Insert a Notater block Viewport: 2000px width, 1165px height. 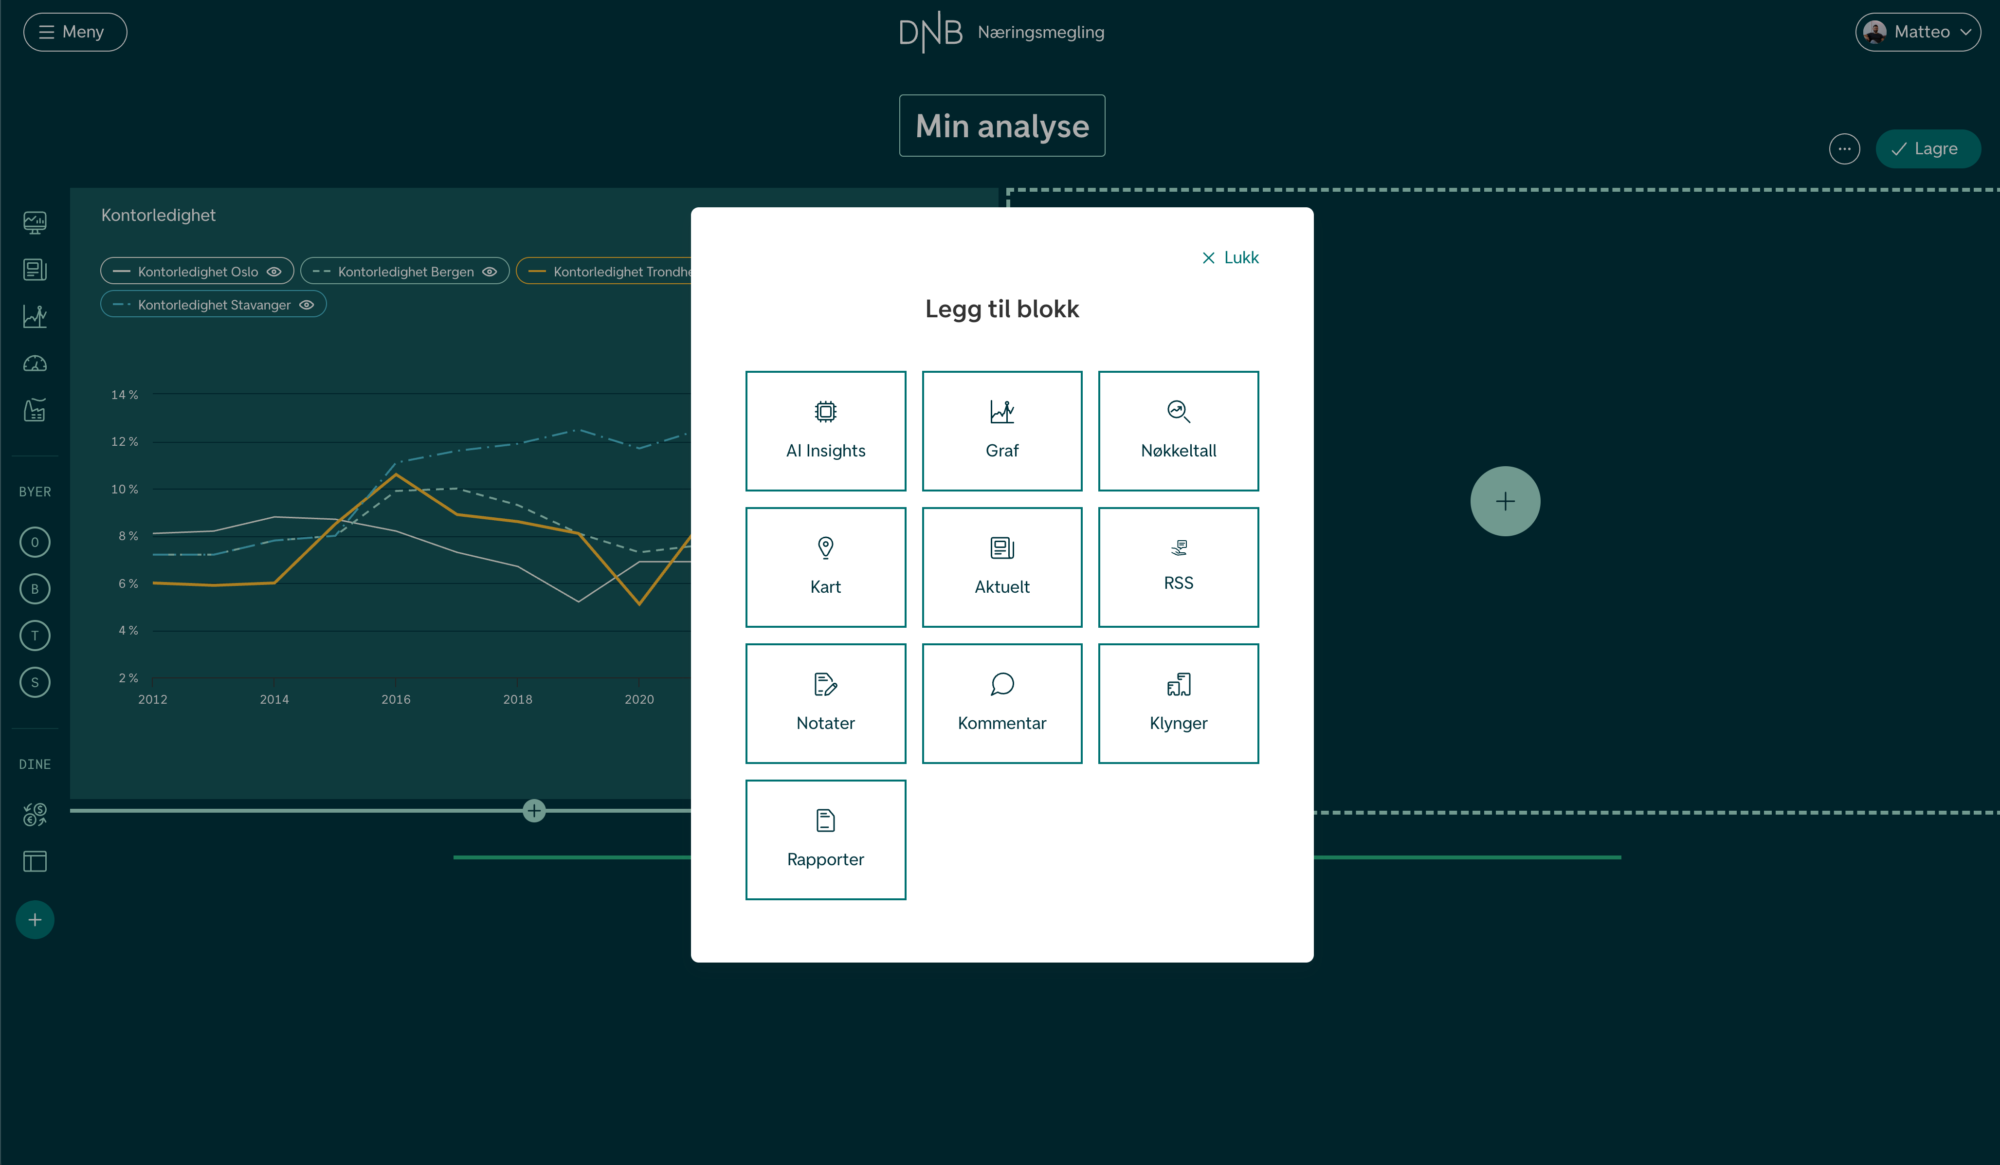click(x=825, y=703)
